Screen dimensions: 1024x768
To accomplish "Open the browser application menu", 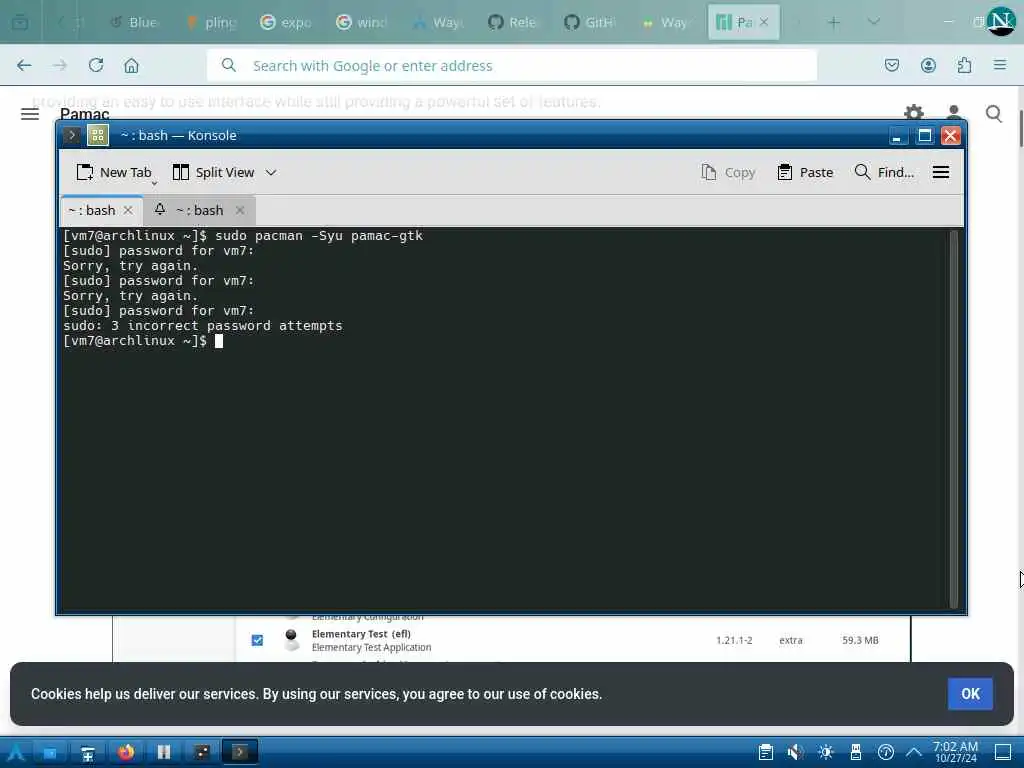I will (x=1000, y=65).
